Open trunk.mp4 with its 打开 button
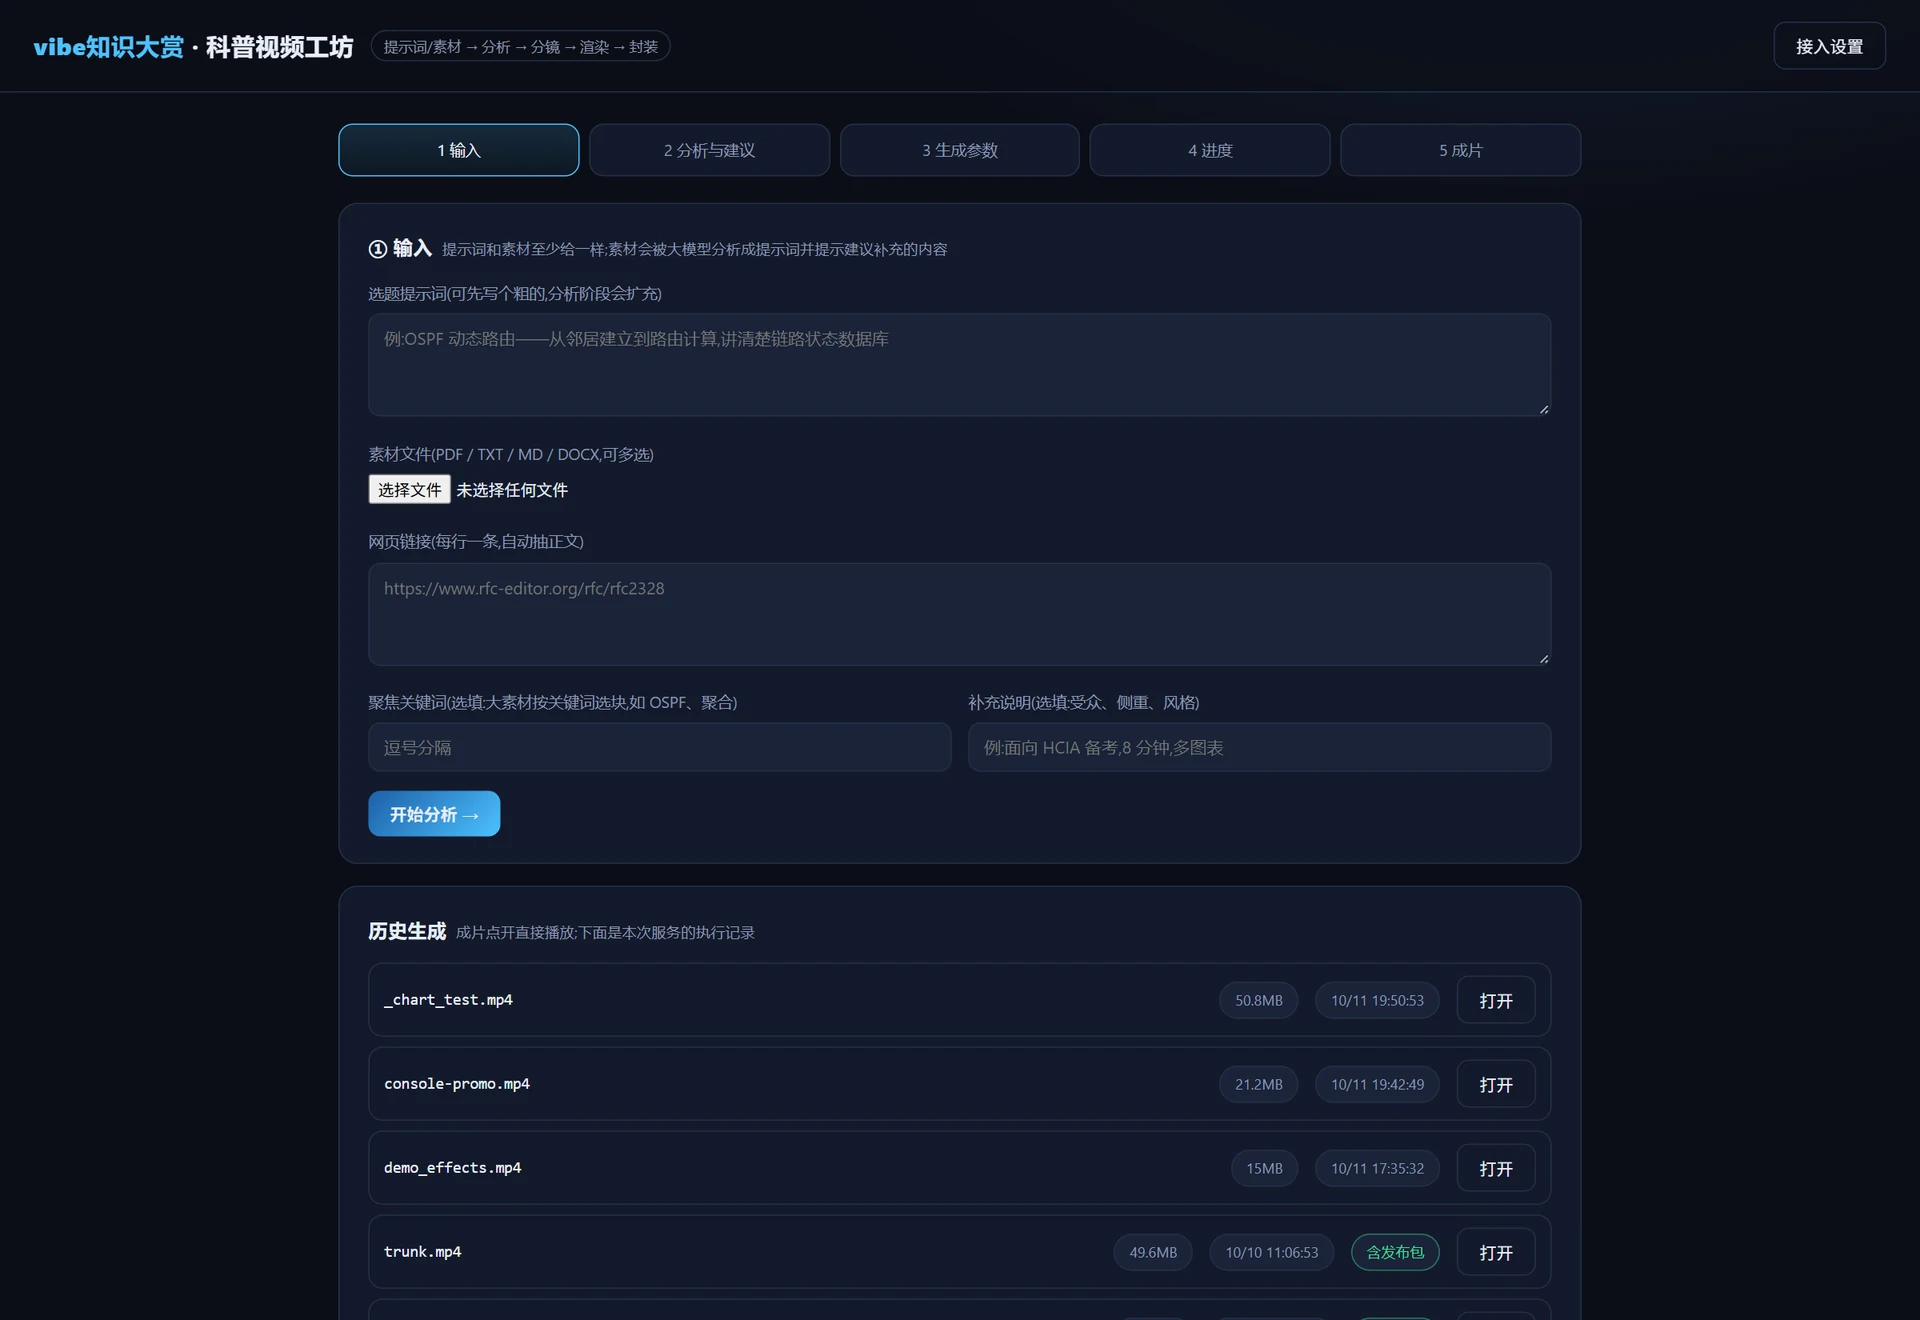Image resolution: width=1920 pixels, height=1320 pixels. tap(1496, 1252)
